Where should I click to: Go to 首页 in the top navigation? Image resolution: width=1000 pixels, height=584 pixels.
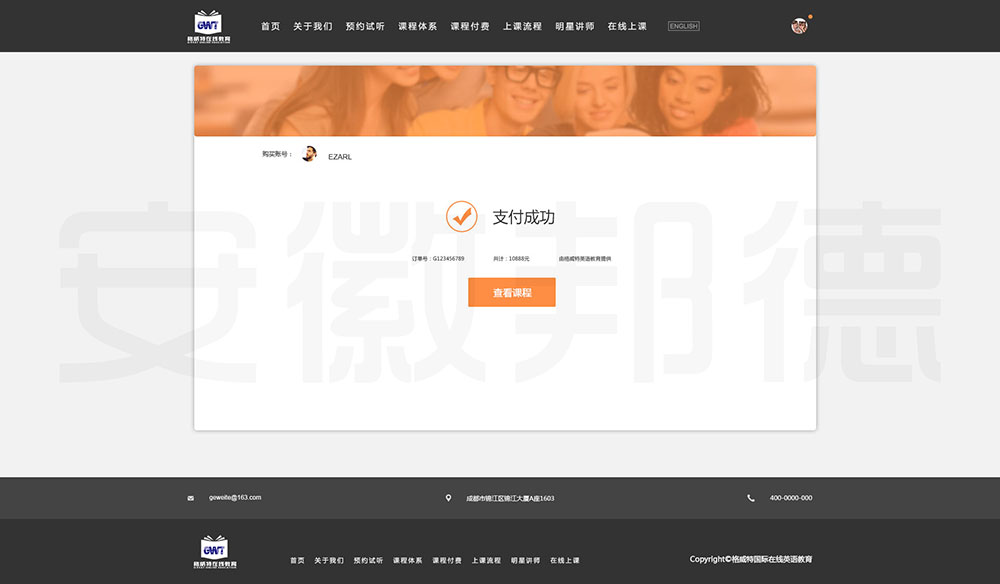[x=271, y=26]
